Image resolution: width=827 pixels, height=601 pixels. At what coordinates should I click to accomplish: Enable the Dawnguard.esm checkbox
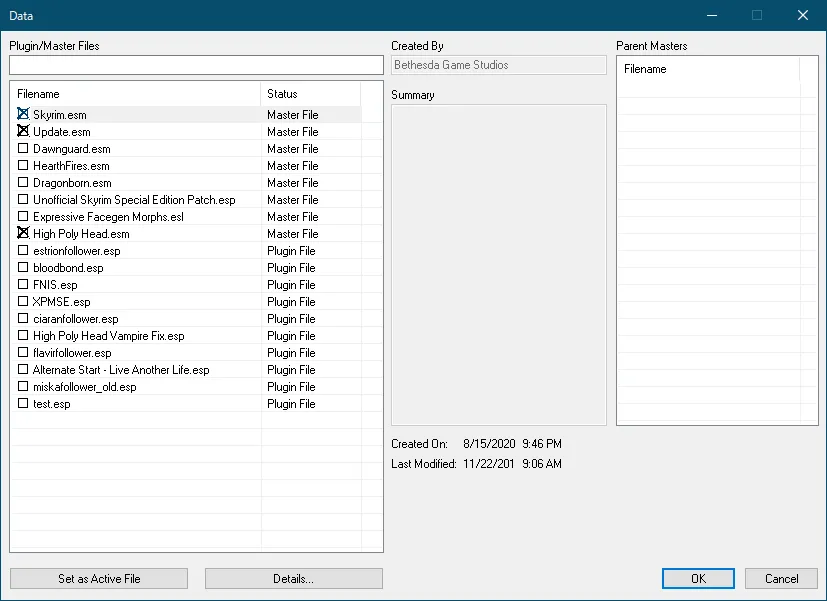[x=23, y=149]
